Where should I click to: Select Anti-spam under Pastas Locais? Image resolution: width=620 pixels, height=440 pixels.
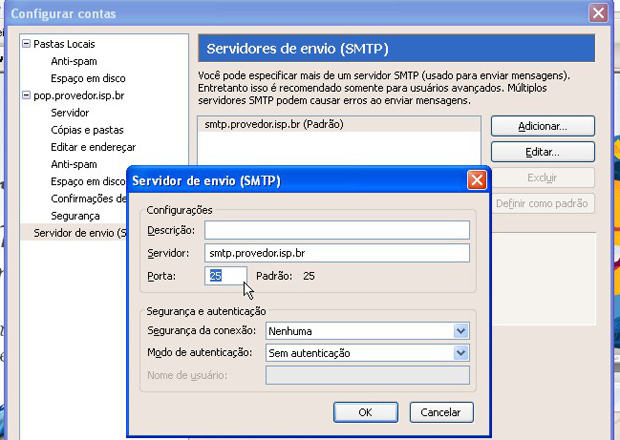click(74, 62)
